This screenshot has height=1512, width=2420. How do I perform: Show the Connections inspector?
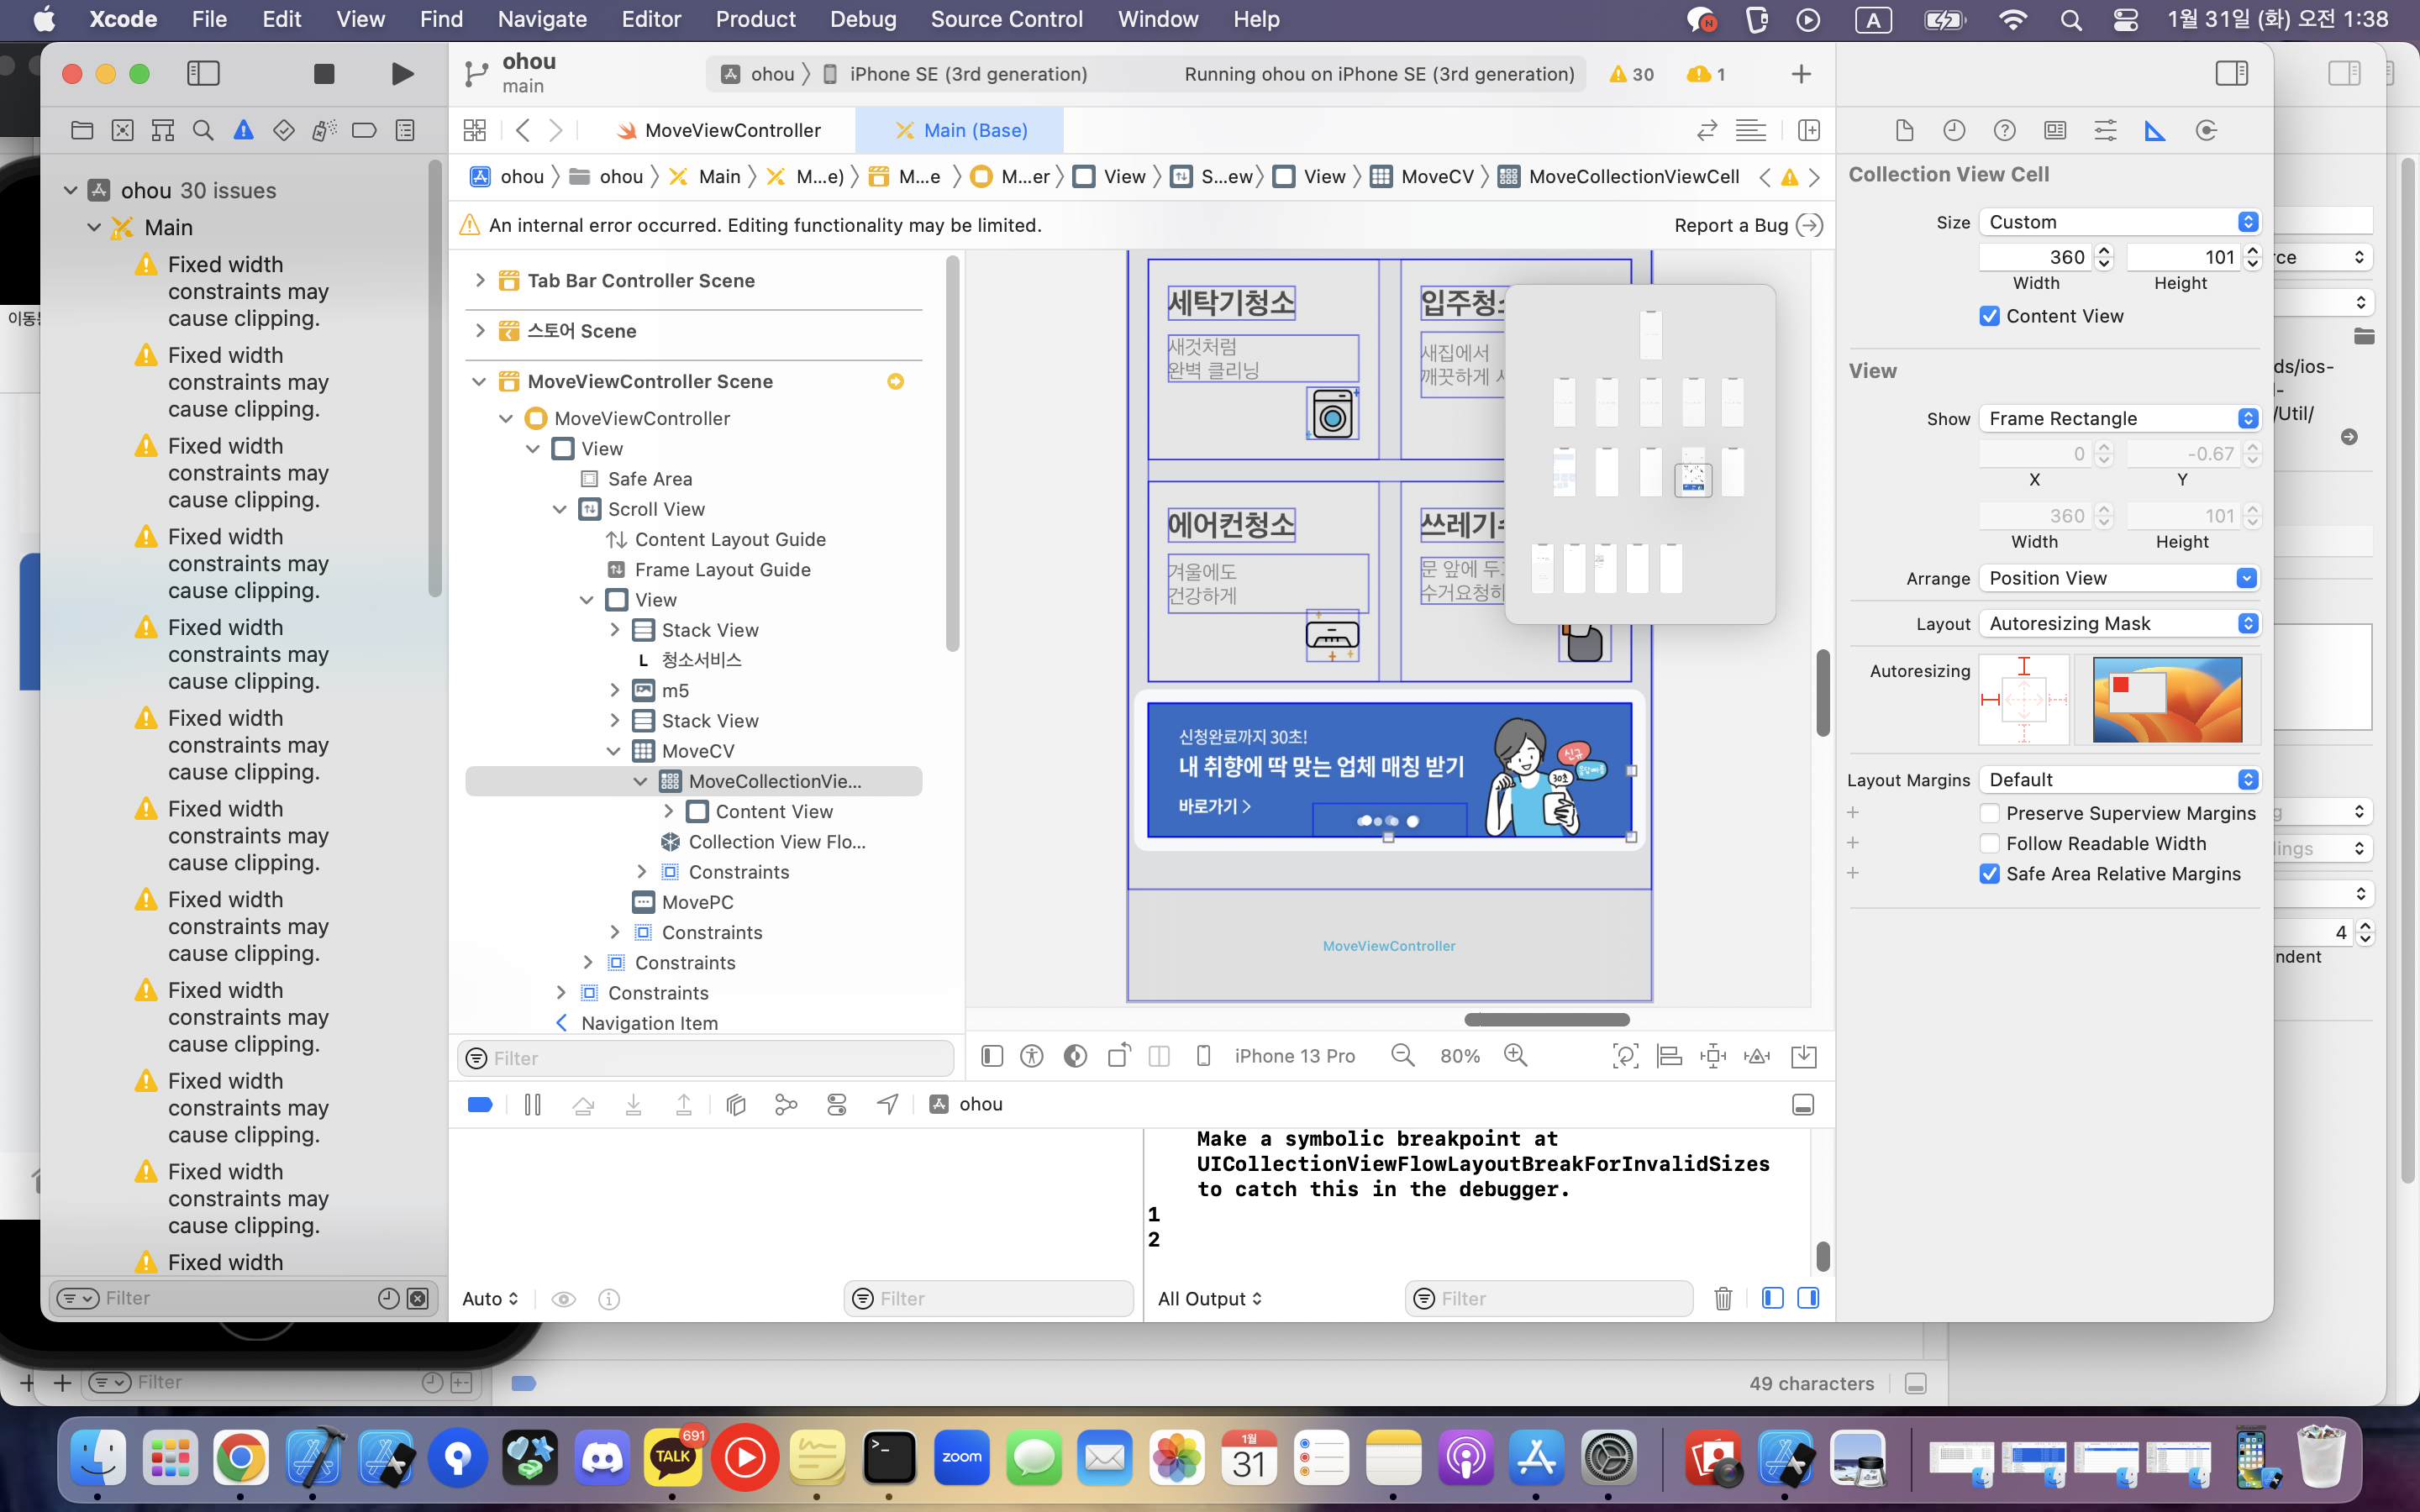[2206, 130]
